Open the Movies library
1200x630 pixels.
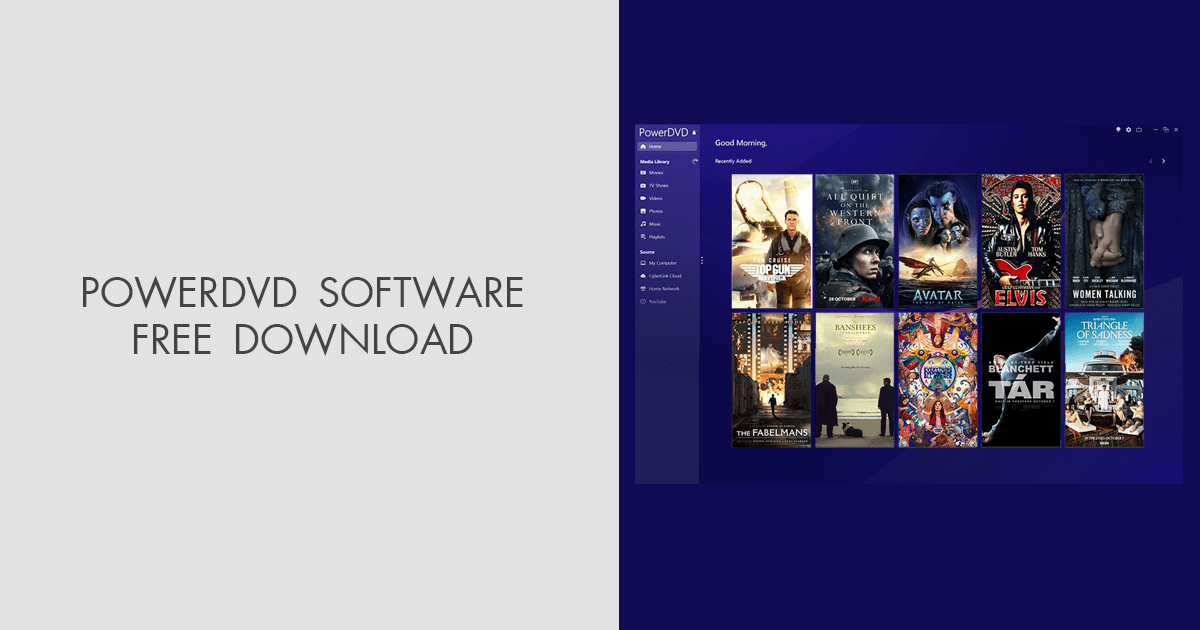tap(656, 173)
